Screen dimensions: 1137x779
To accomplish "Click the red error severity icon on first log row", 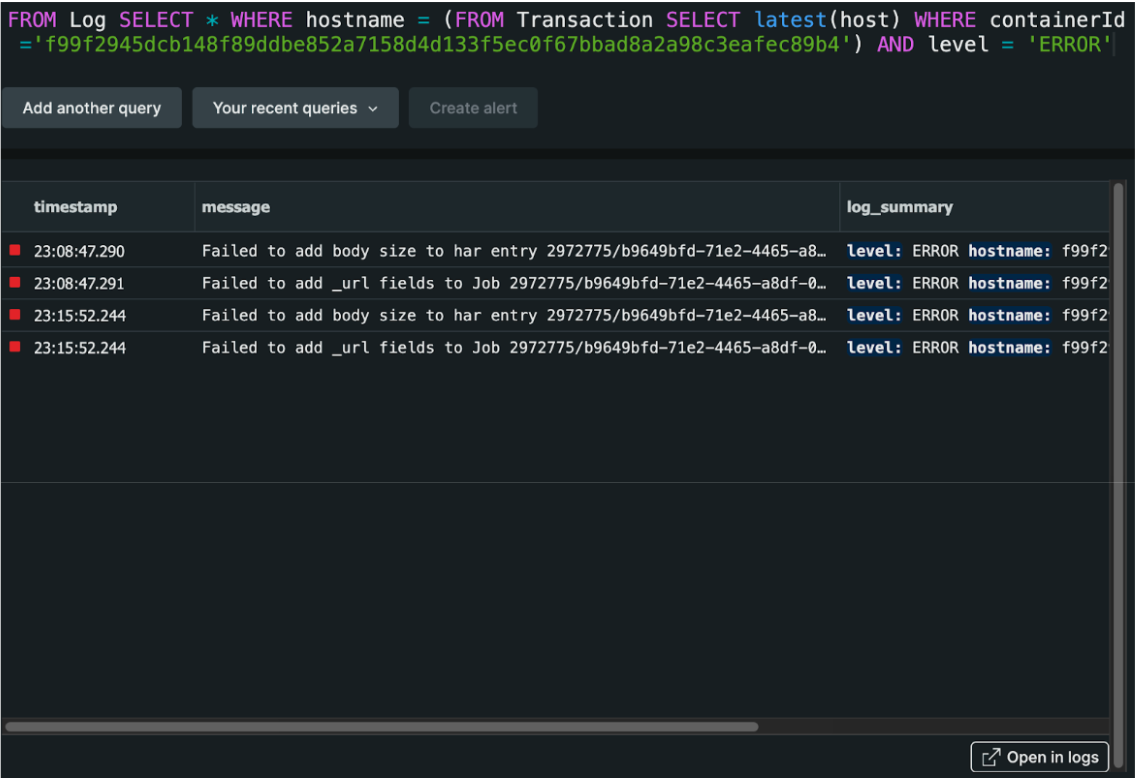I will click(x=13, y=251).
